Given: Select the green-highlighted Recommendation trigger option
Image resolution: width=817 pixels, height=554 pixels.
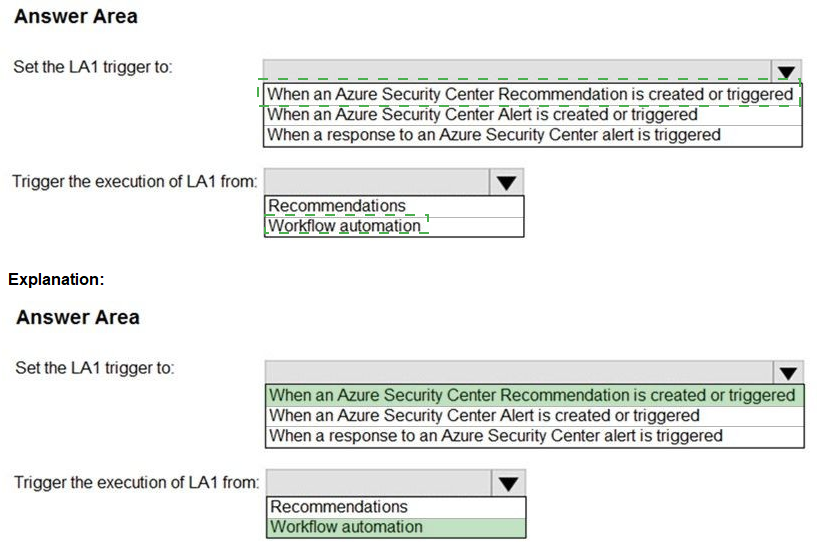Looking at the screenshot, I should [533, 395].
